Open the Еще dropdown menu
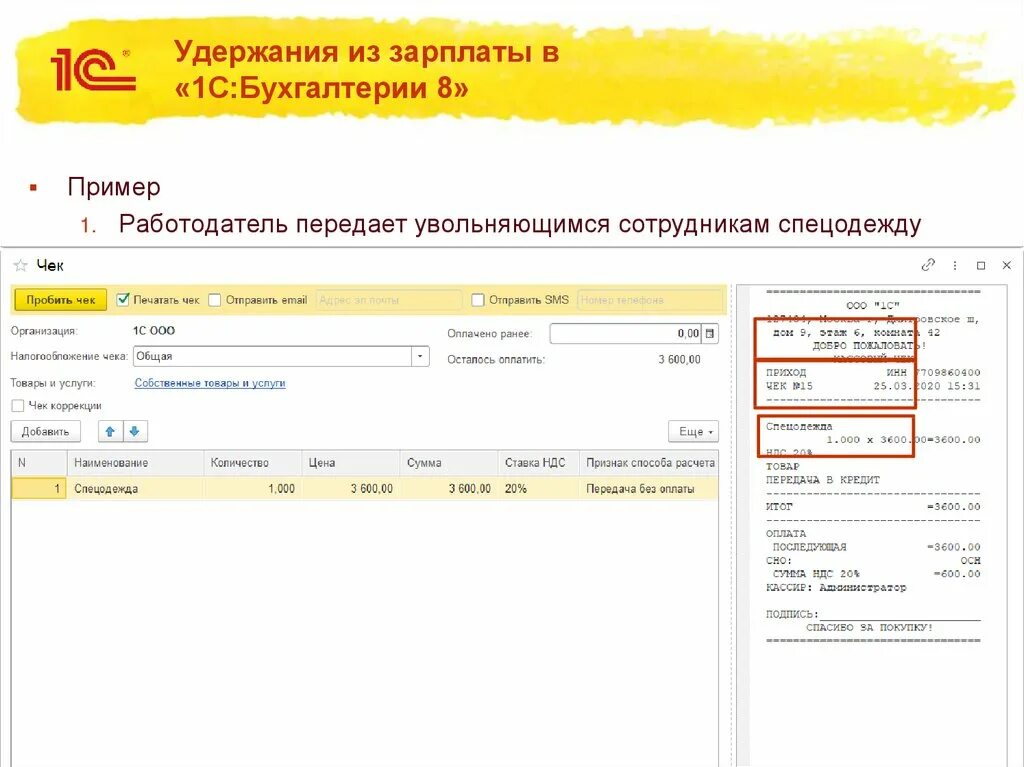Image resolution: width=1024 pixels, height=767 pixels. coord(694,431)
